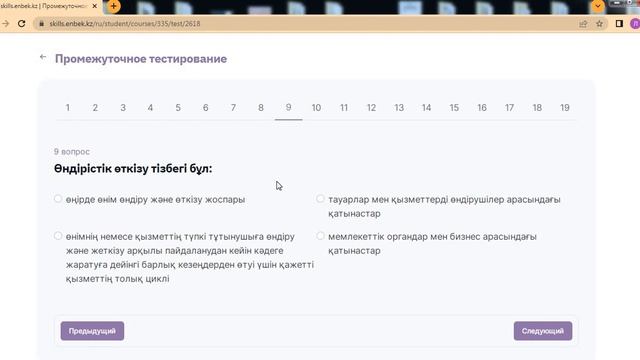Open question 12
The width and height of the screenshot is (640, 360).
[x=371, y=108]
